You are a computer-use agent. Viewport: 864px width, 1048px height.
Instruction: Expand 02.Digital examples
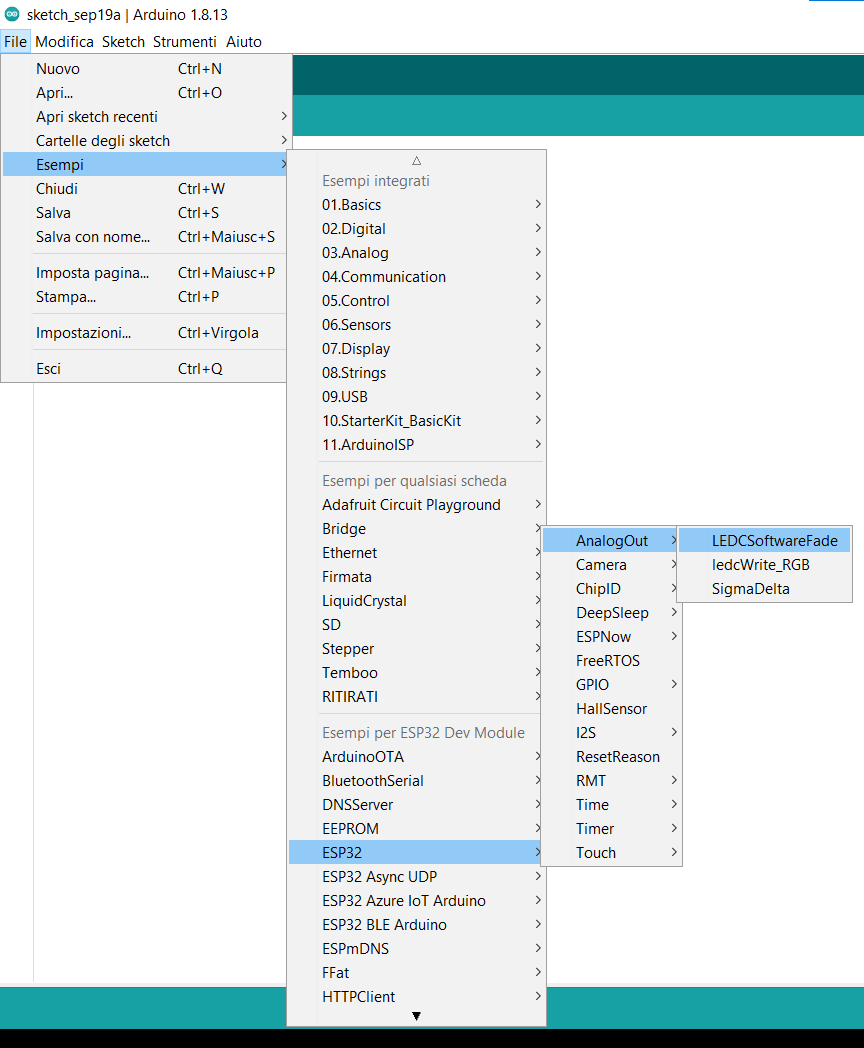click(416, 229)
